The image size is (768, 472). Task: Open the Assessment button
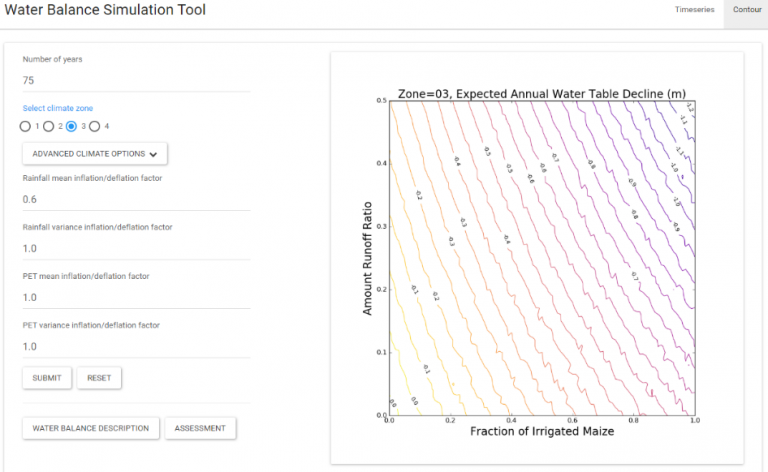(200, 428)
